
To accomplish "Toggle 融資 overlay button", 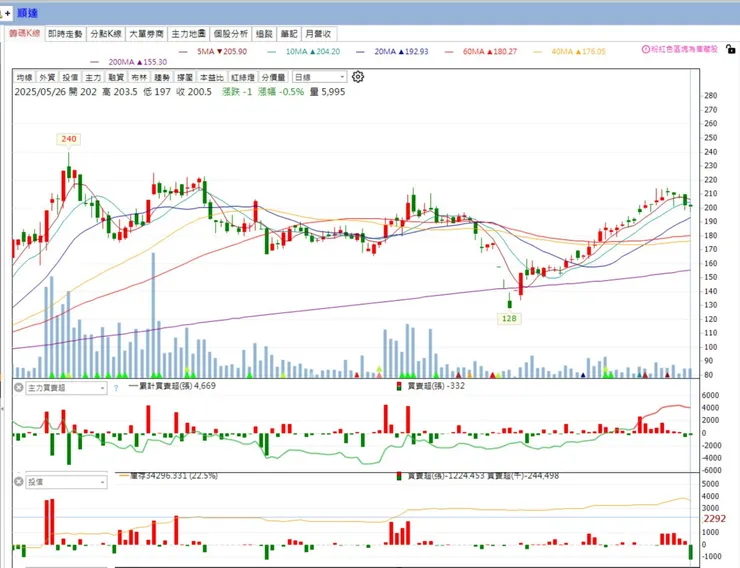I will [116, 77].
